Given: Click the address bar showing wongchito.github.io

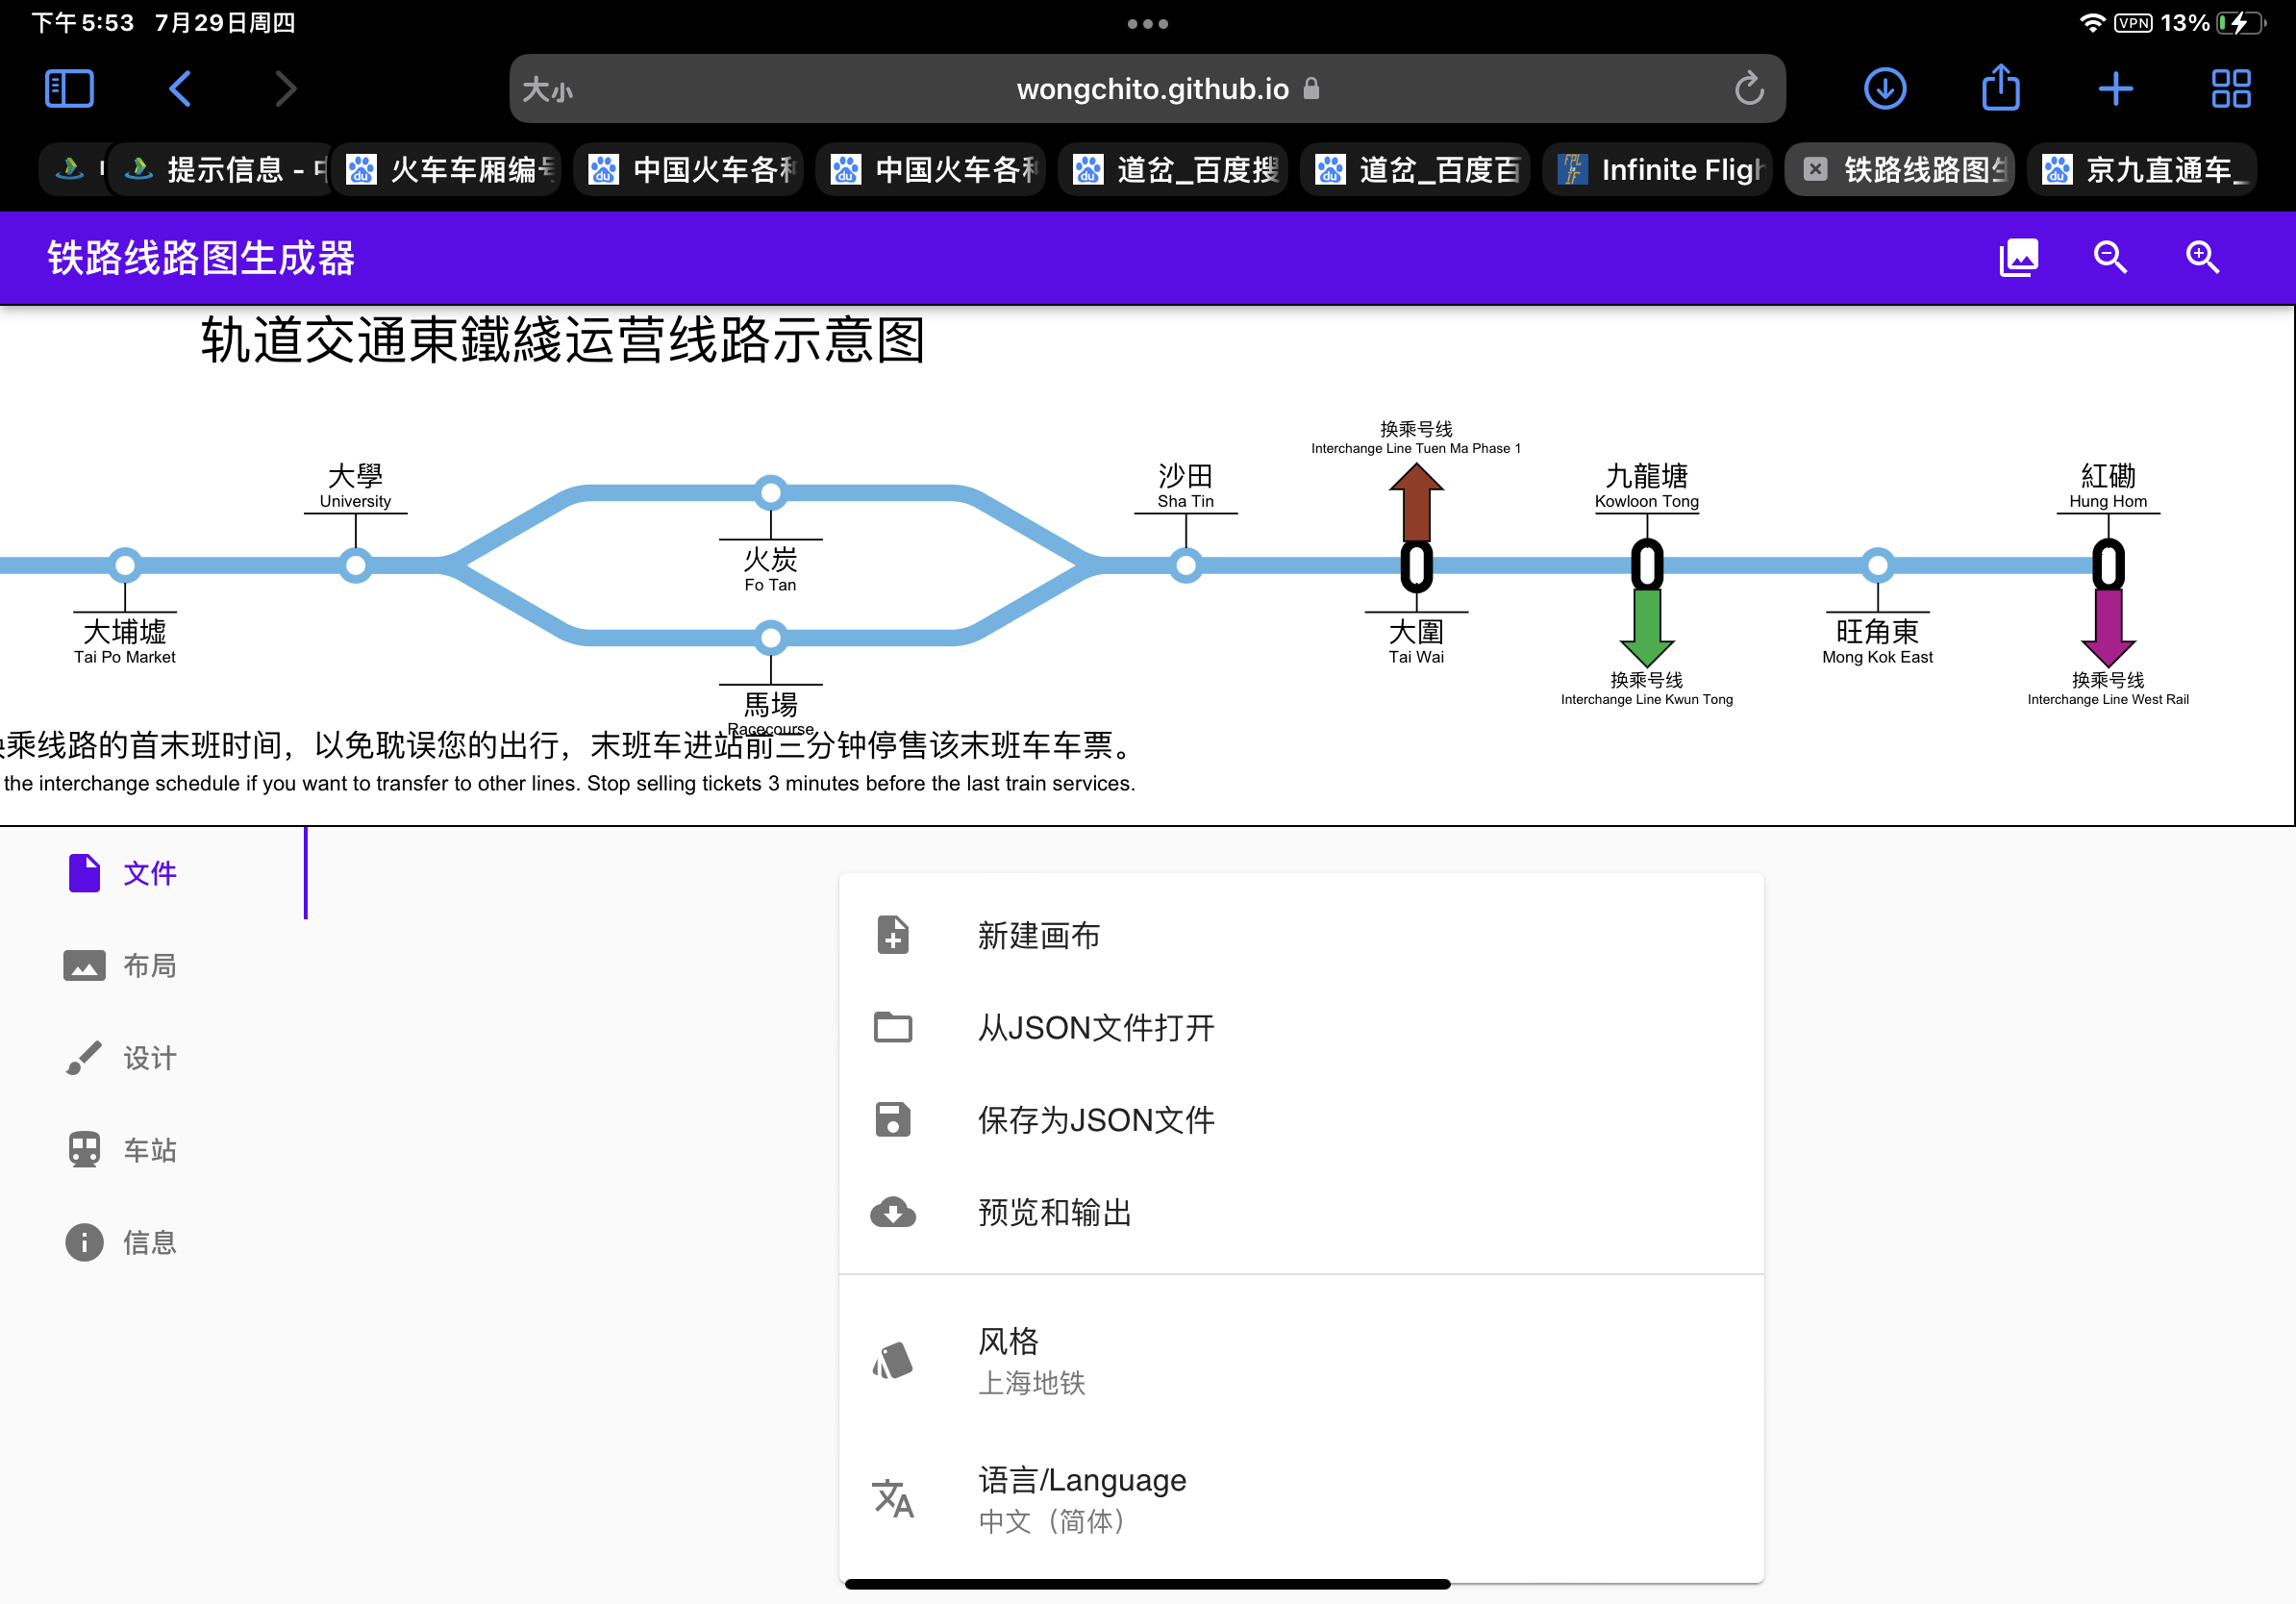Looking at the screenshot, I should (1148, 88).
